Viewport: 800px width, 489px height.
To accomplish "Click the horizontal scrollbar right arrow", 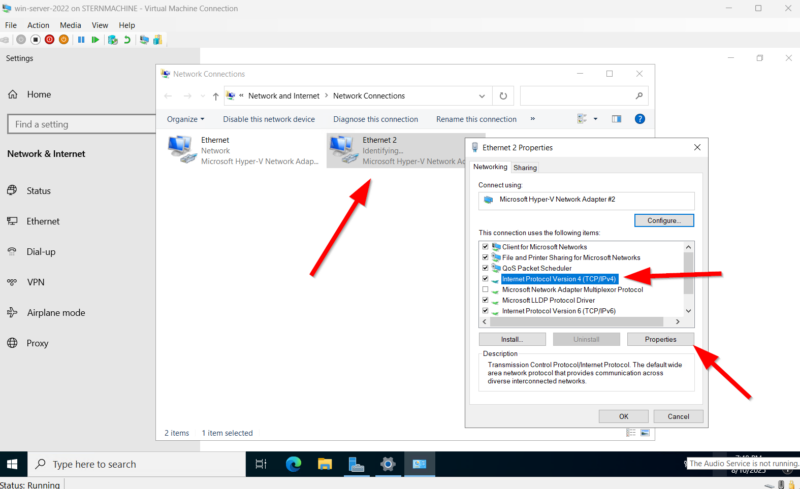I will click(x=678, y=322).
